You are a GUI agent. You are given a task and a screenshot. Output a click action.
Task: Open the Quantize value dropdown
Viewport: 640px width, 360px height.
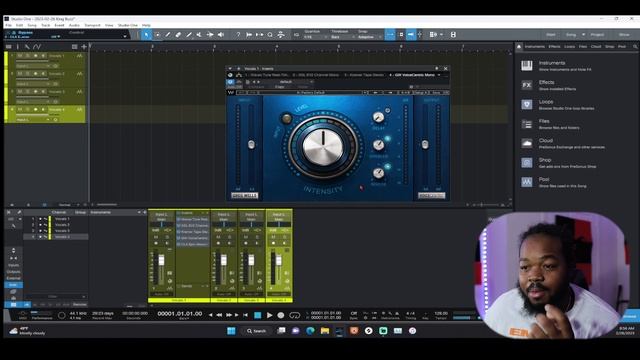click(x=315, y=37)
